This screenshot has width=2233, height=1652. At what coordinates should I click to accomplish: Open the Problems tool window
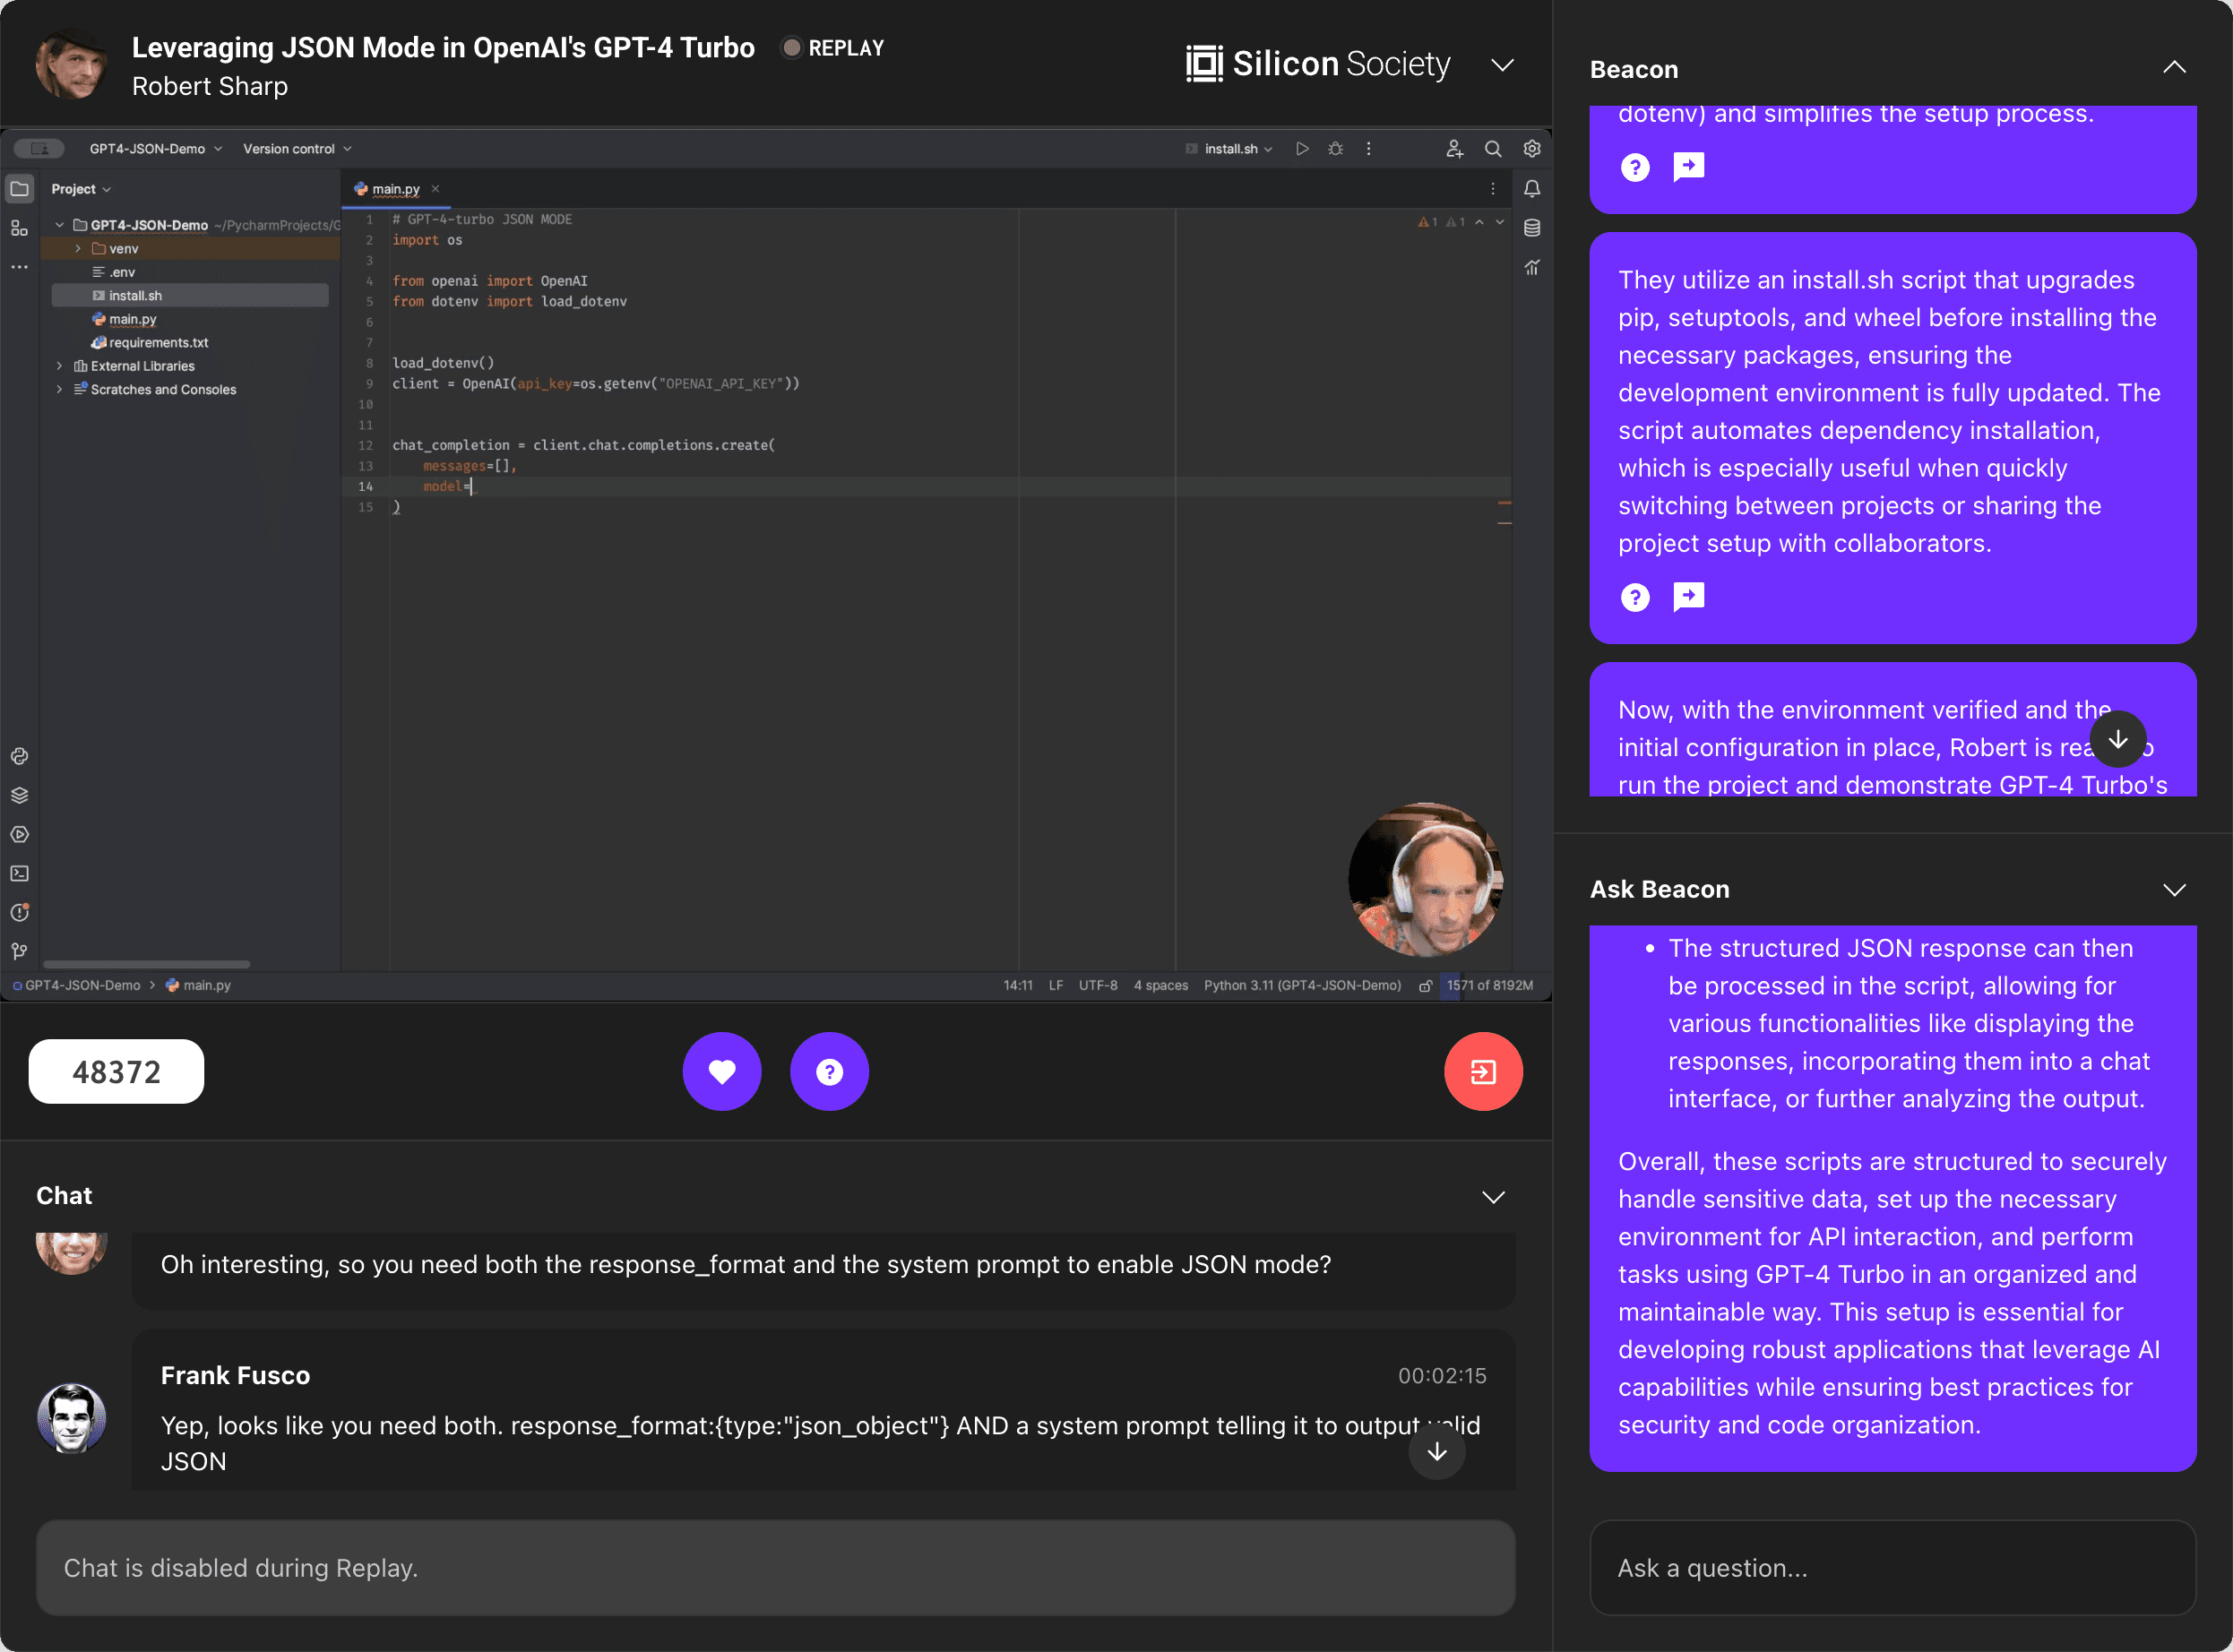[x=20, y=913]
